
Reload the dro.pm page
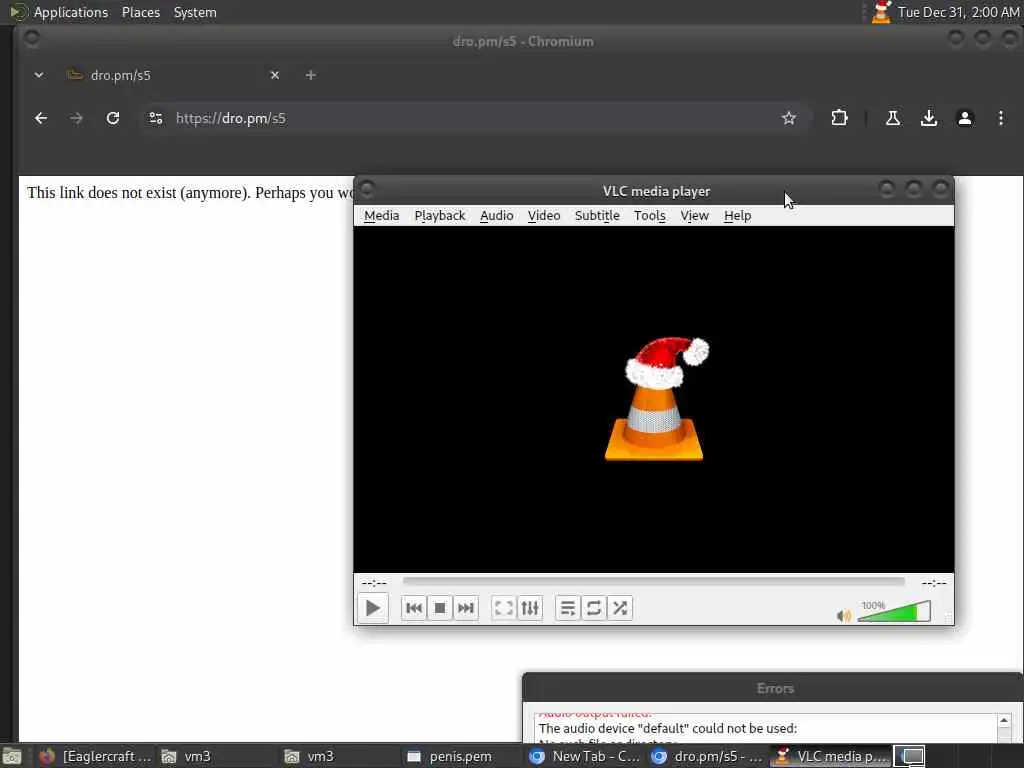click(113, 118)
